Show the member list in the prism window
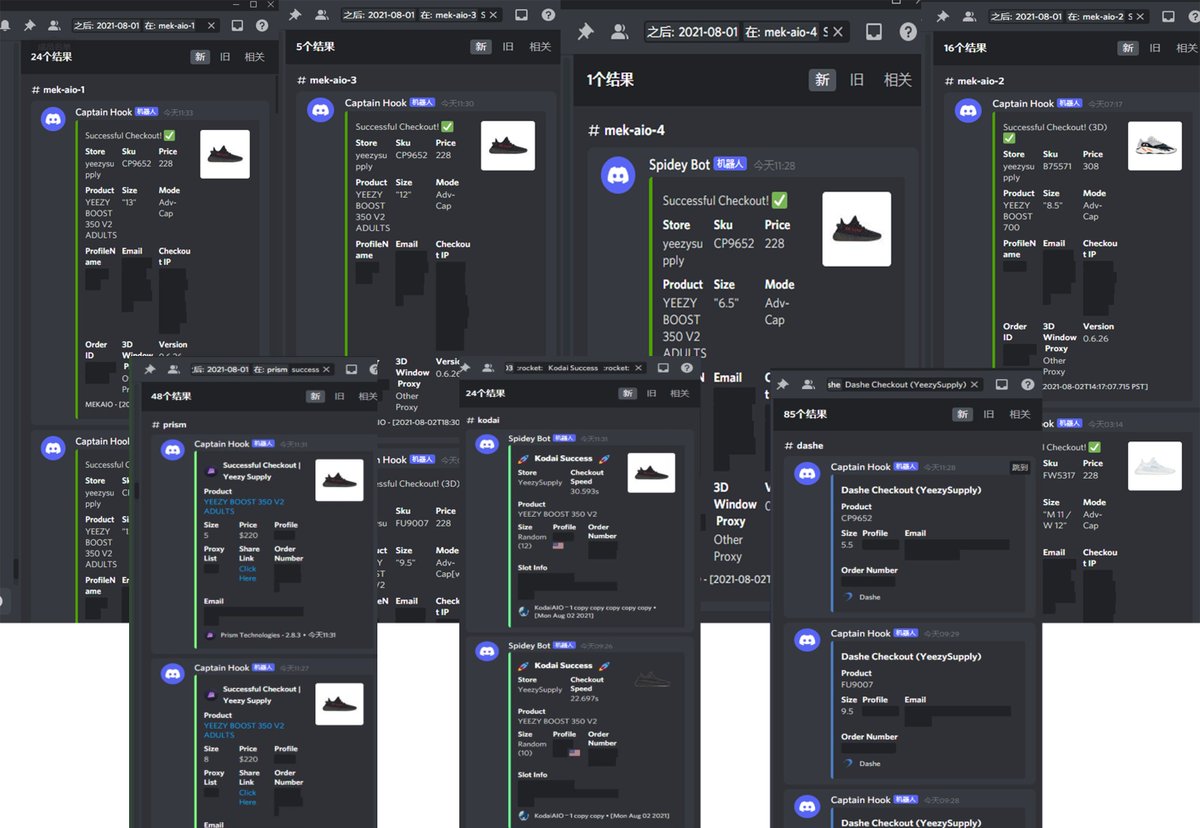The height and width of the screenshot is (828, 1200). point(173,369)
